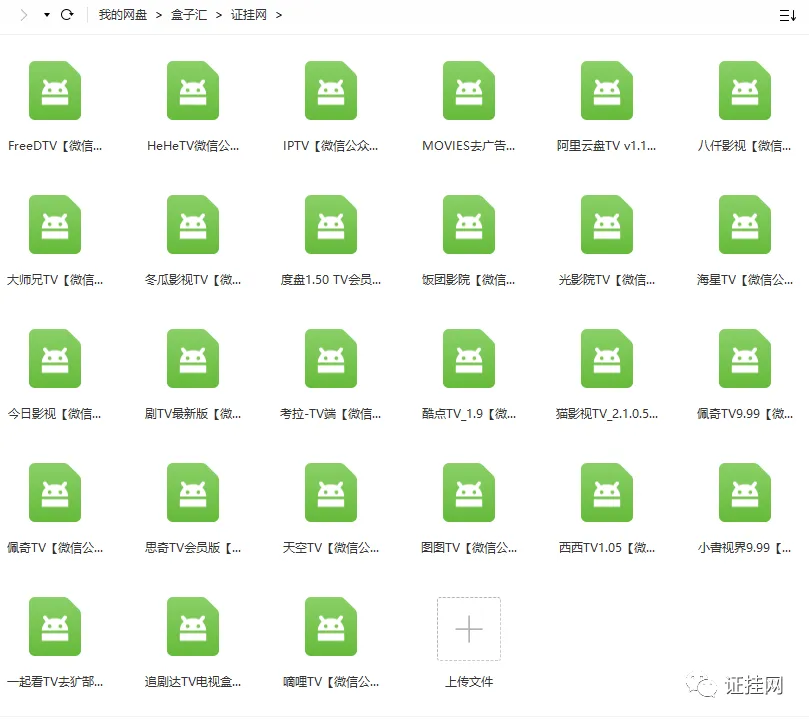This screenshot has width=809, height=720.
Task: Open the 嘀哩TV APK file icon
Action: click(331, 627)
